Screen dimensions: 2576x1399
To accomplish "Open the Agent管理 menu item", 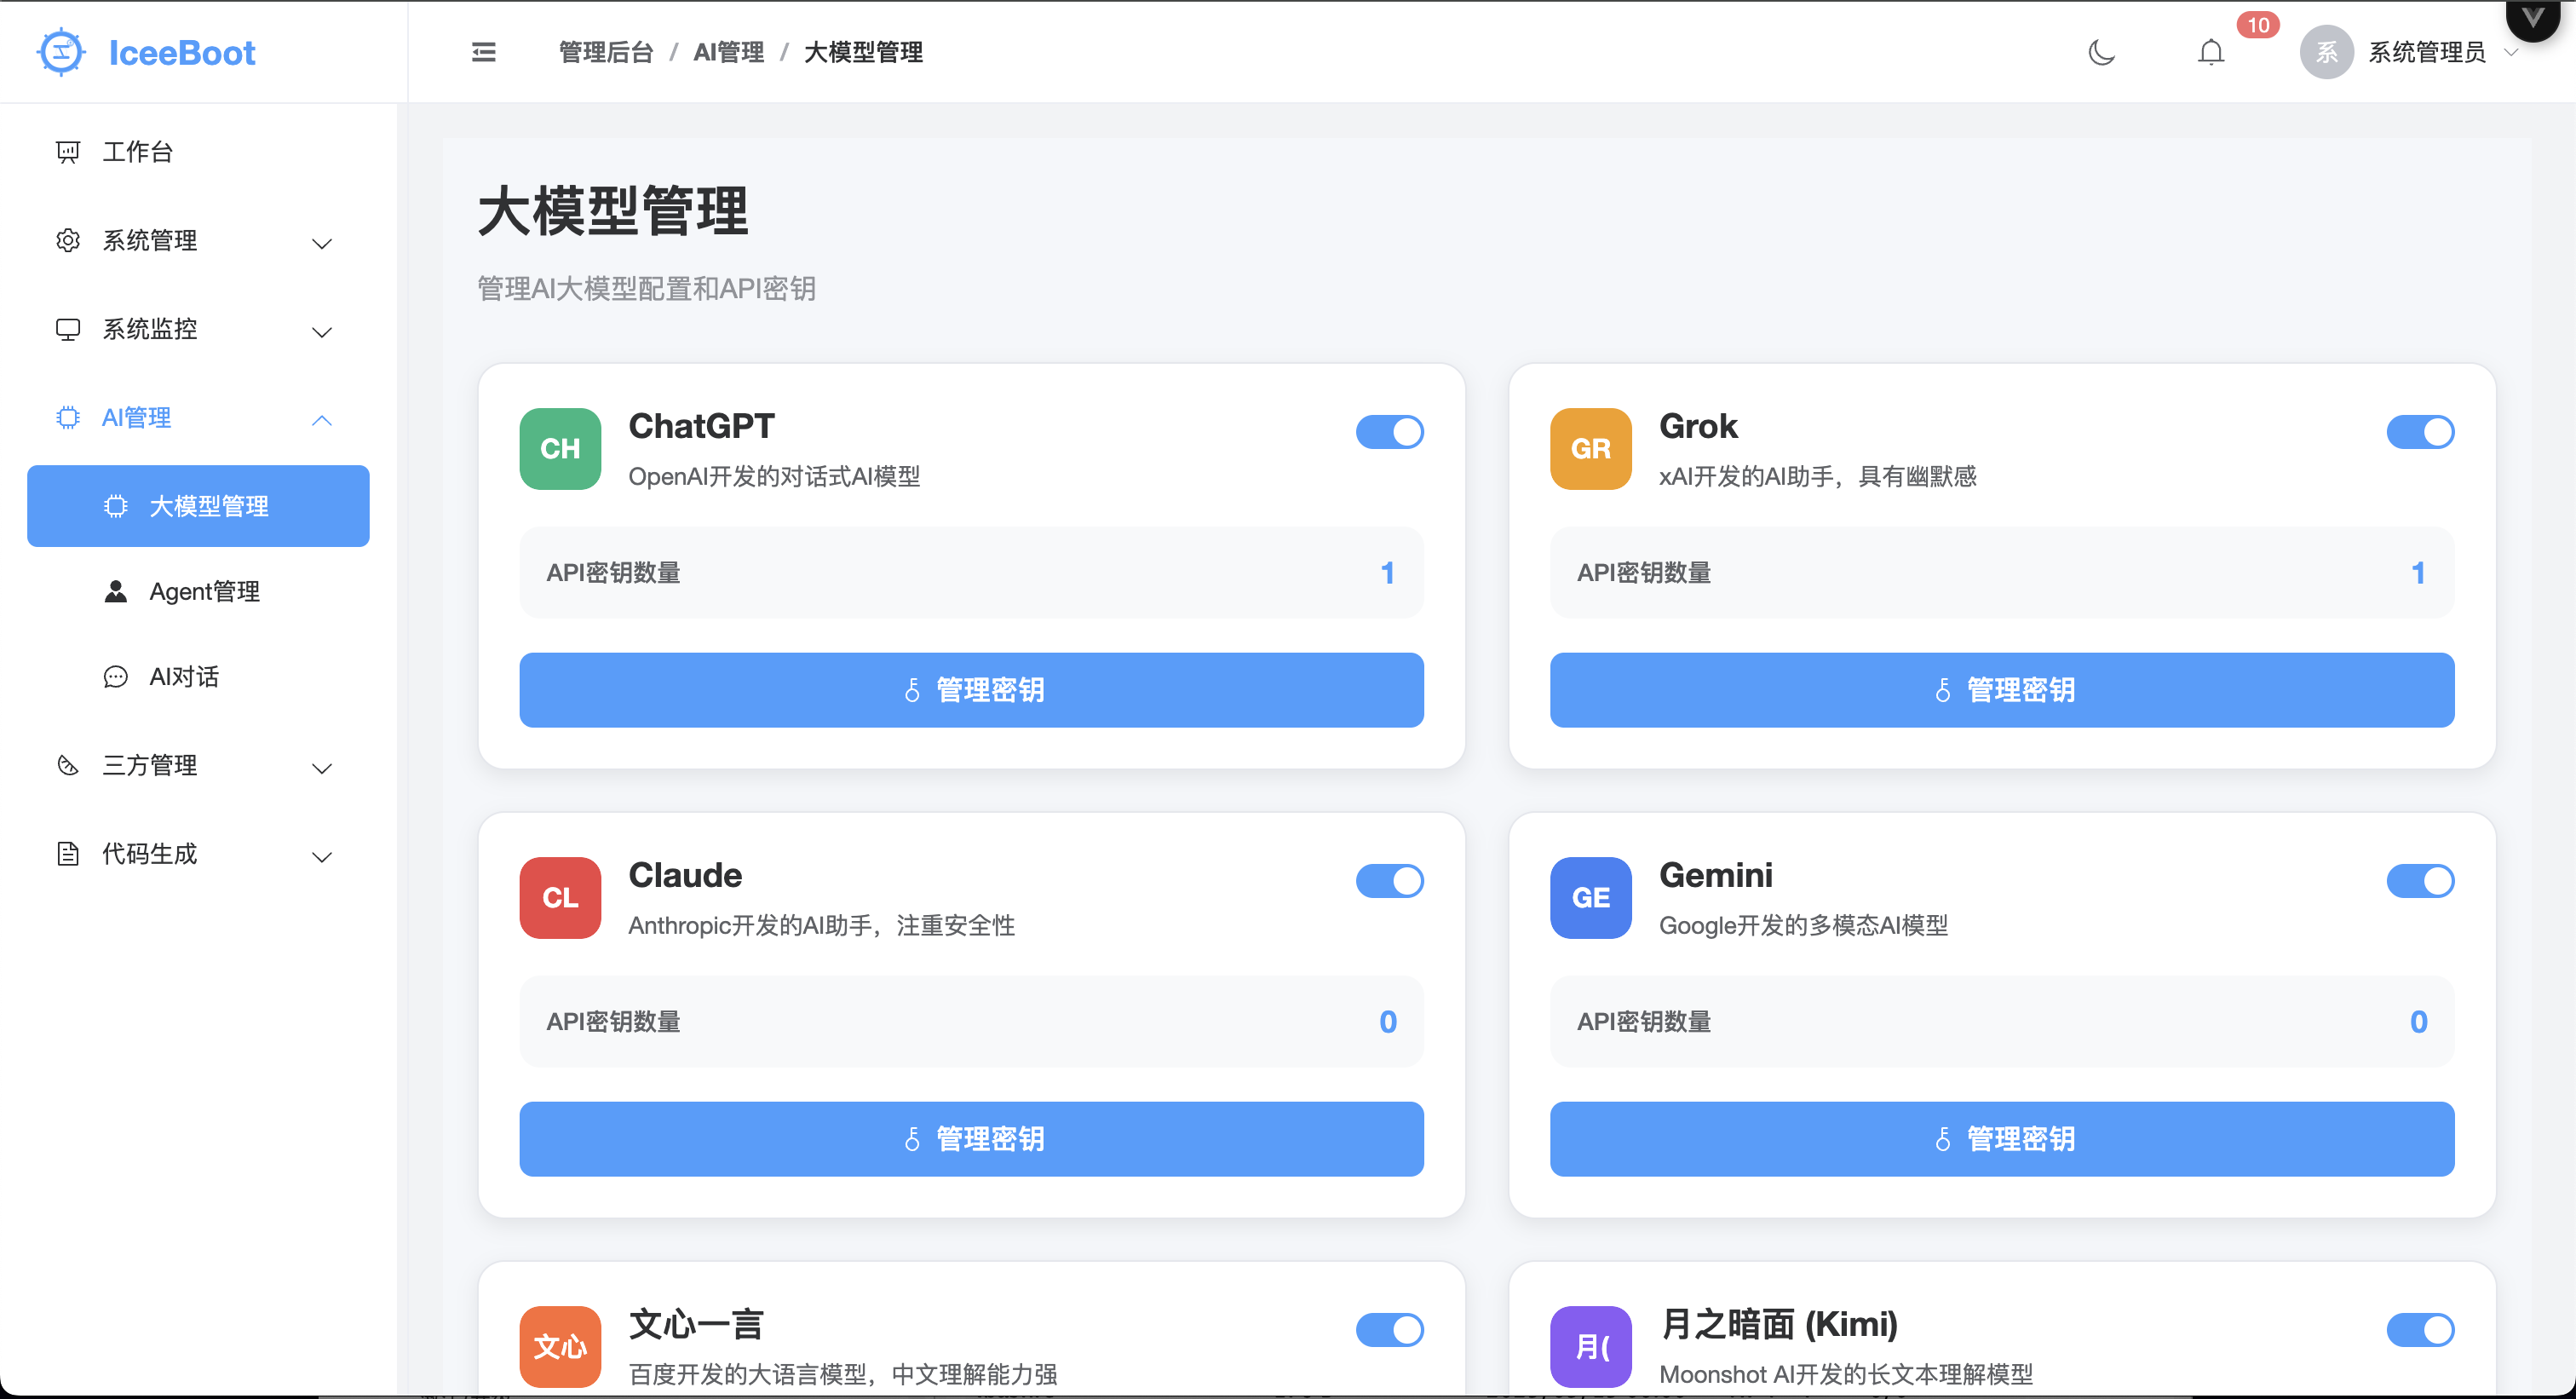I will (x=198, y=592).
